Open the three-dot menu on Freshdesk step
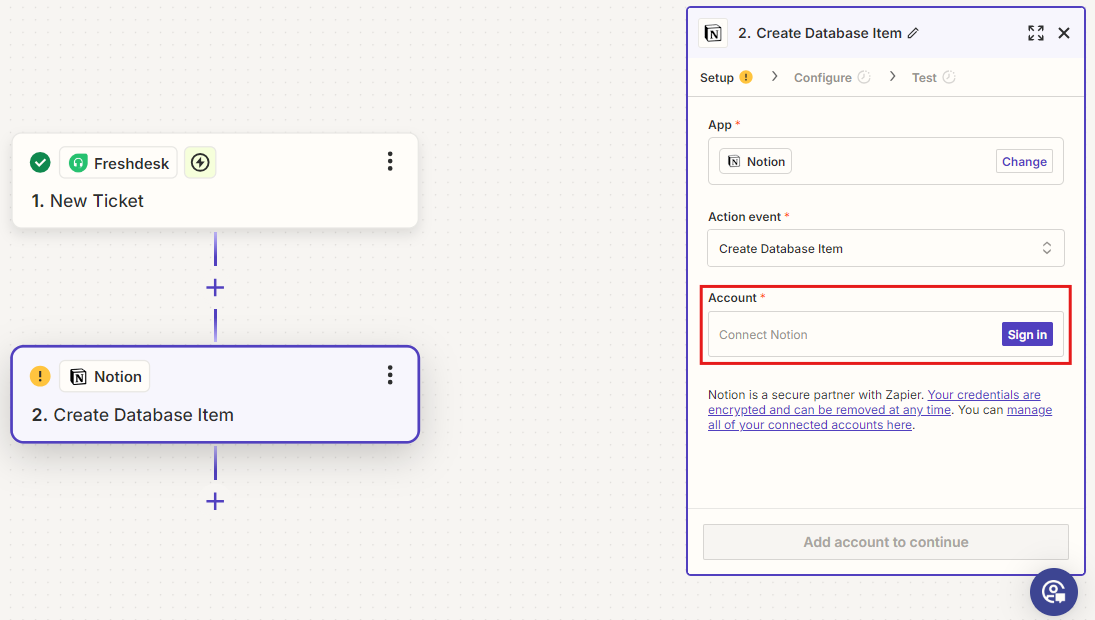 click(390, 161)
